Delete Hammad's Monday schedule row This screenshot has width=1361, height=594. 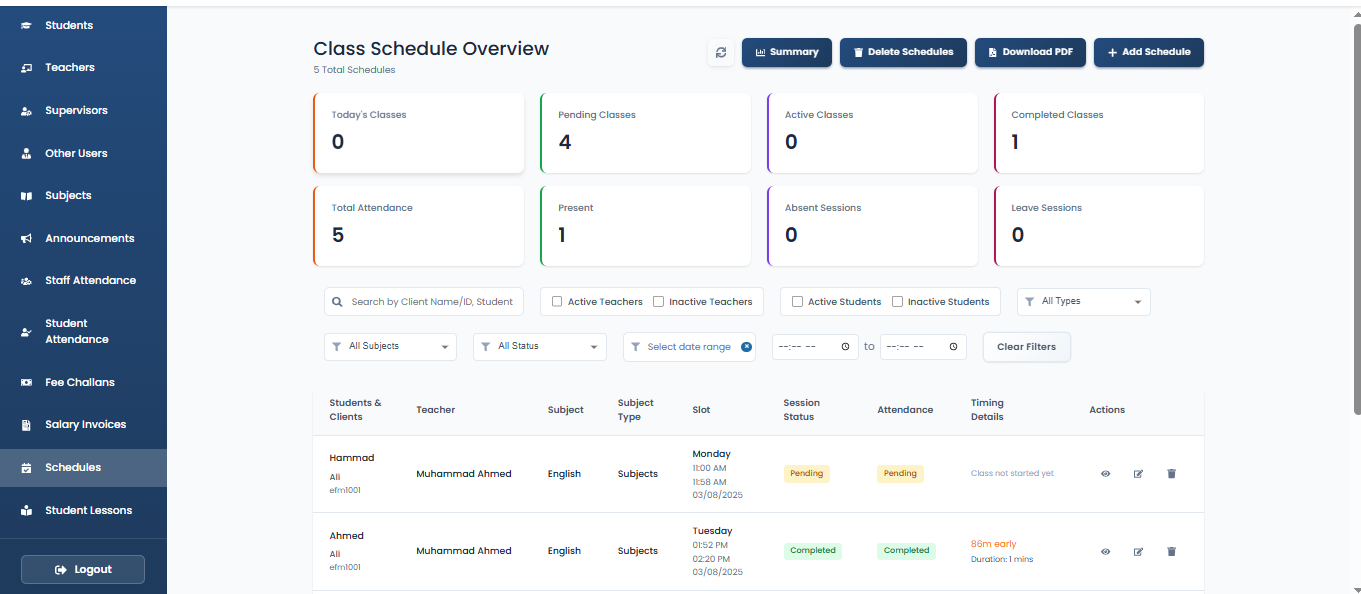point(1171,474)
